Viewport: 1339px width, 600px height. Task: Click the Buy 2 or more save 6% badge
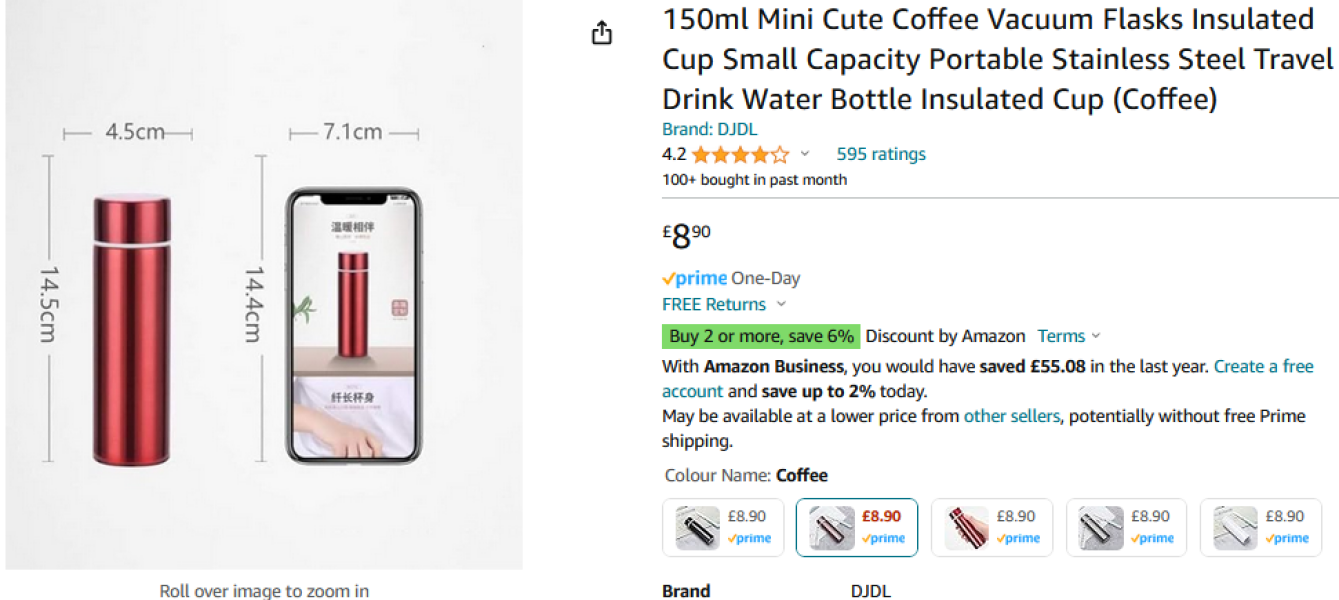pos(761,336)
